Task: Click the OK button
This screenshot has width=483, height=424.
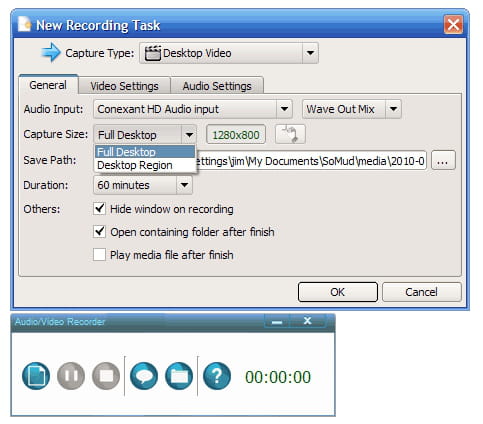Action: (x=338, y=292)
